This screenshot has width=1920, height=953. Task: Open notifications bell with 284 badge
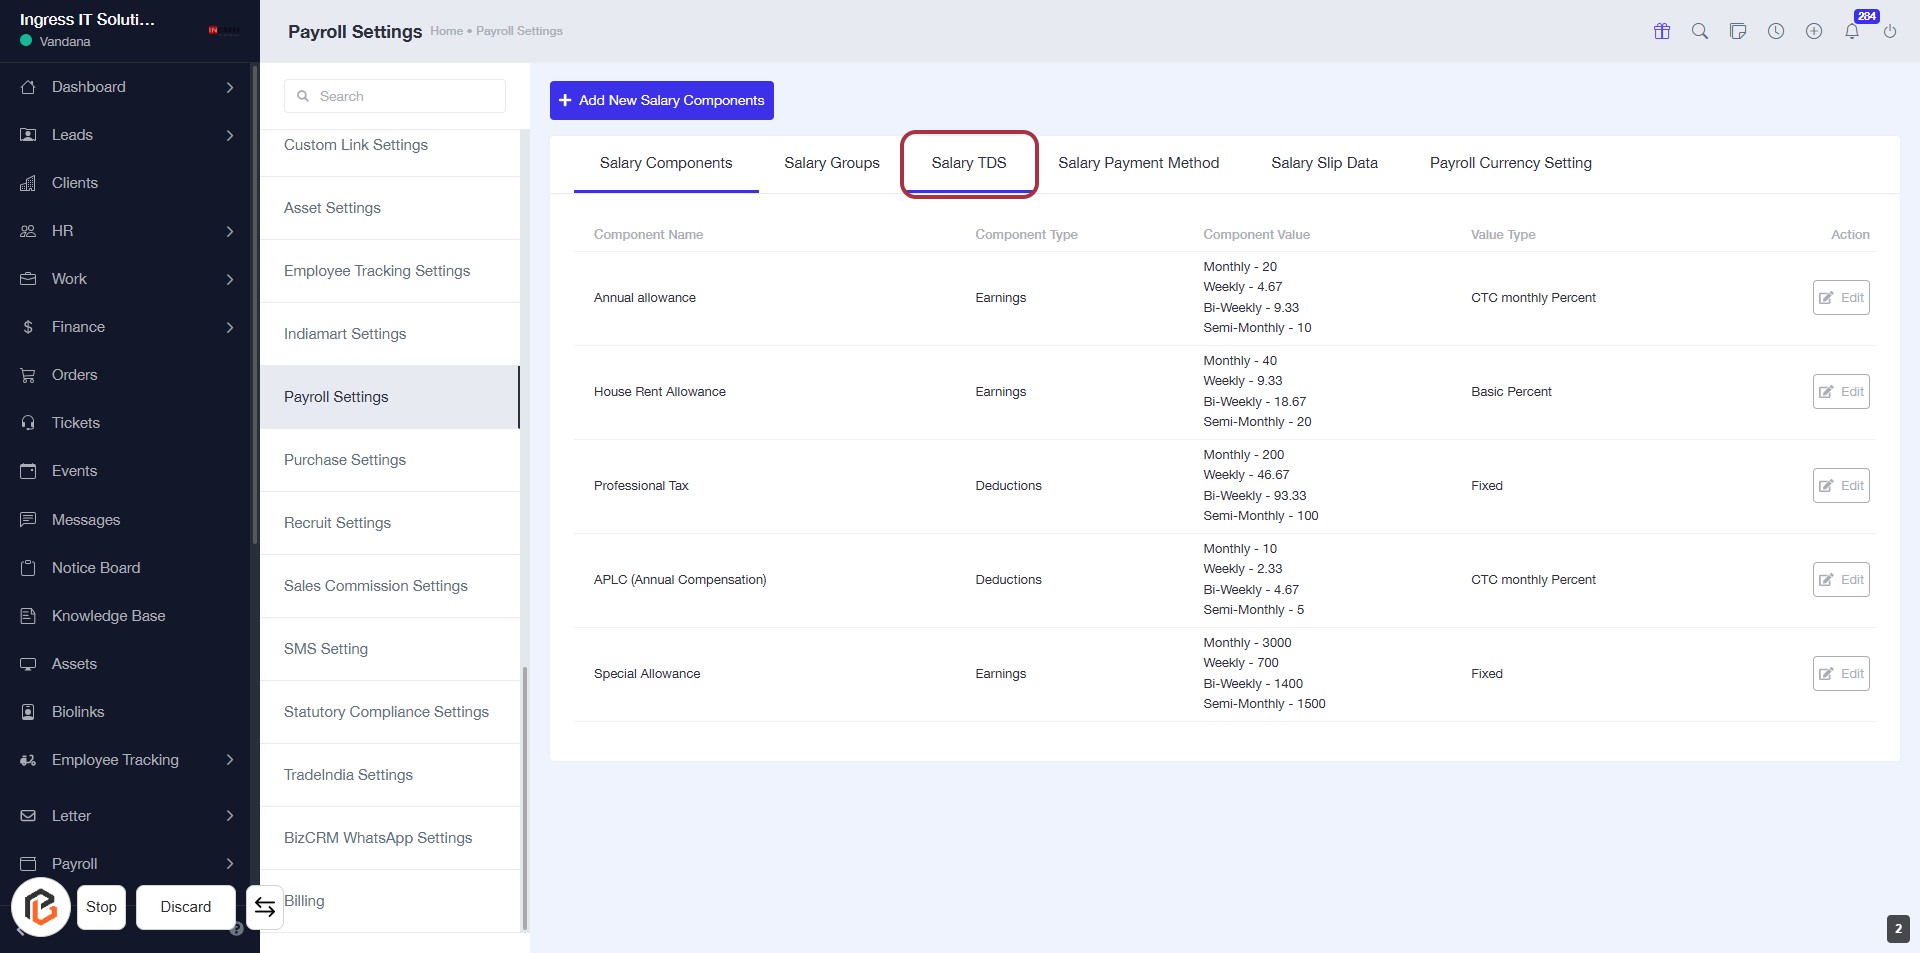[x=1852, y=31]
